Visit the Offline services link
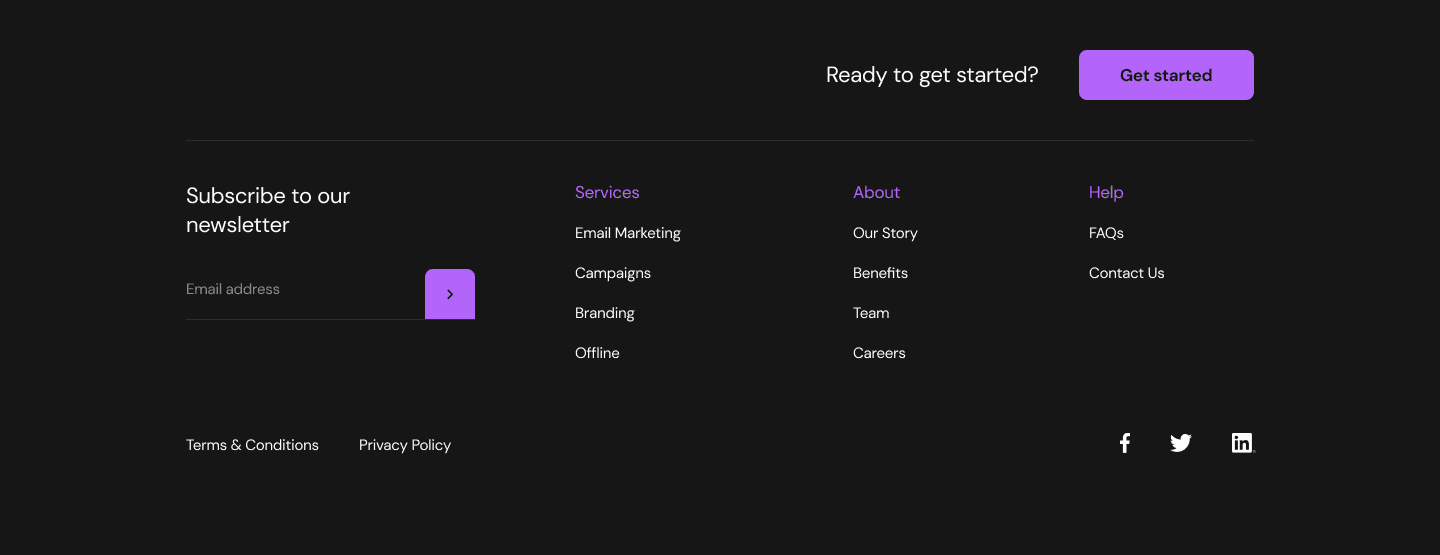 click(597, 353)
